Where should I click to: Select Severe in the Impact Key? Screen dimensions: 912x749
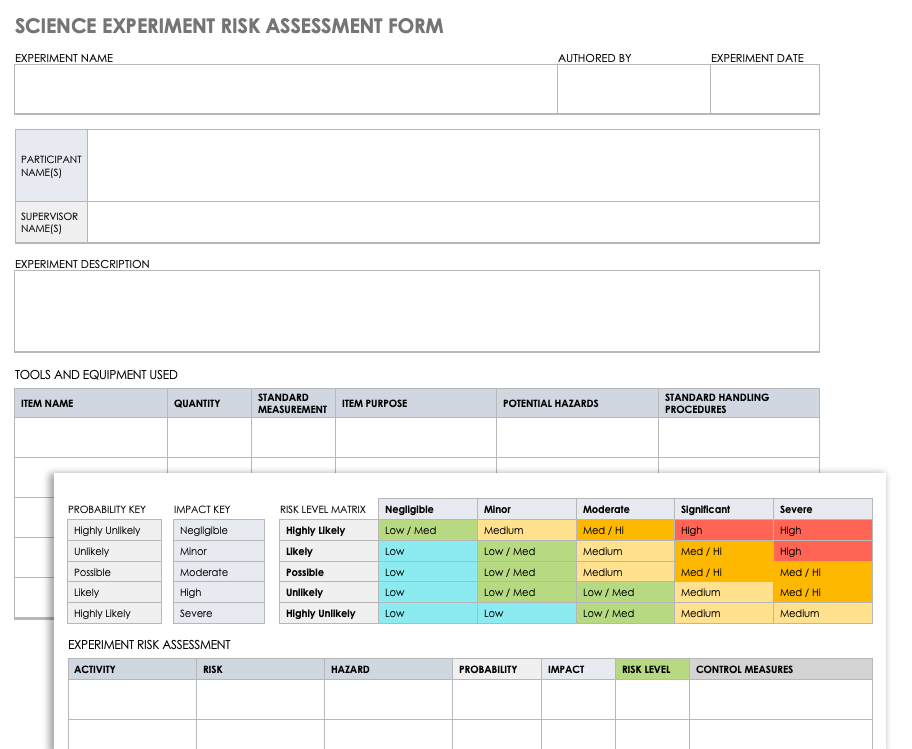218,613
